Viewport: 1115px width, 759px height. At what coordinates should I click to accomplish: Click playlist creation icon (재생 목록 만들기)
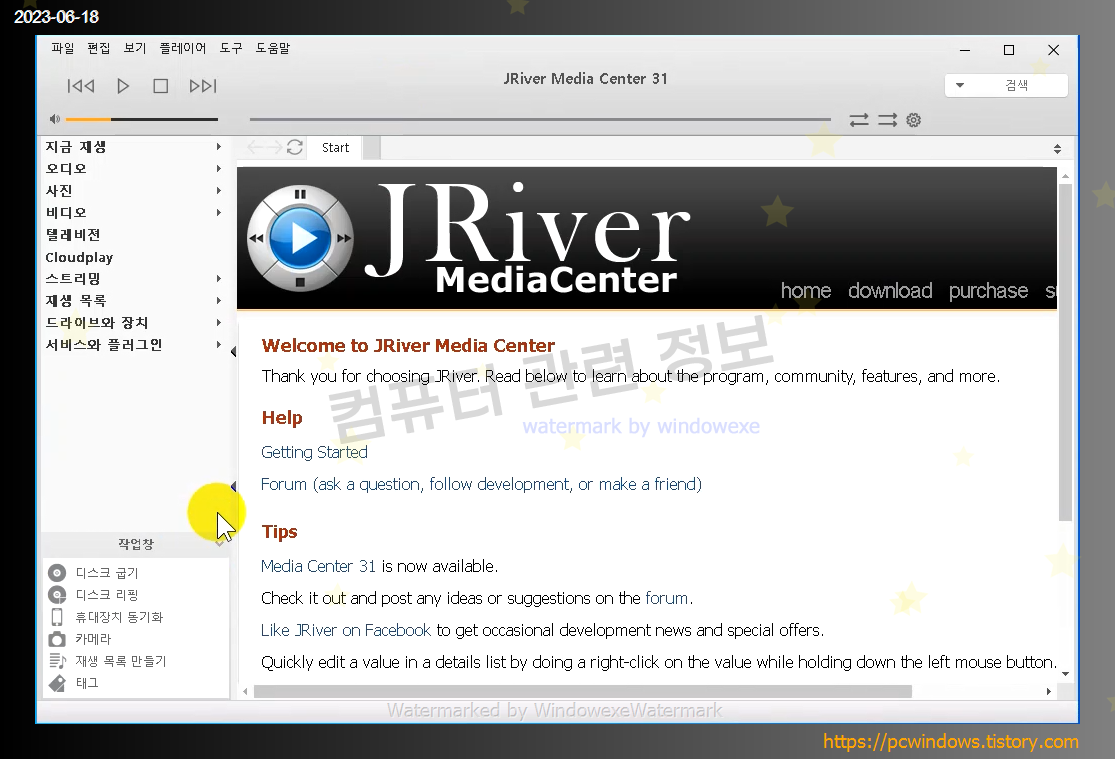57,661
